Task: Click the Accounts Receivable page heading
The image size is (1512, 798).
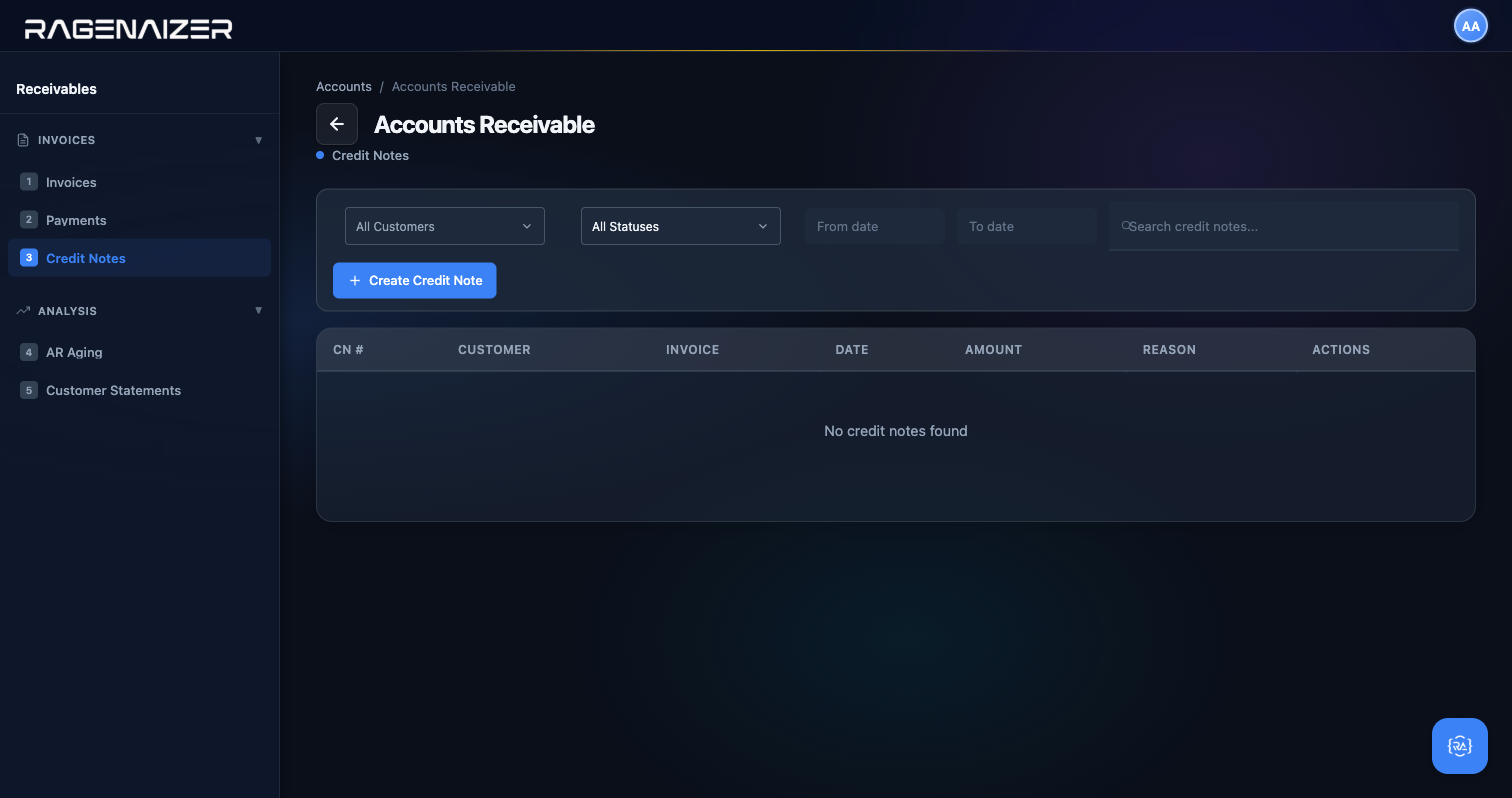Action: (x=484, y=125)
